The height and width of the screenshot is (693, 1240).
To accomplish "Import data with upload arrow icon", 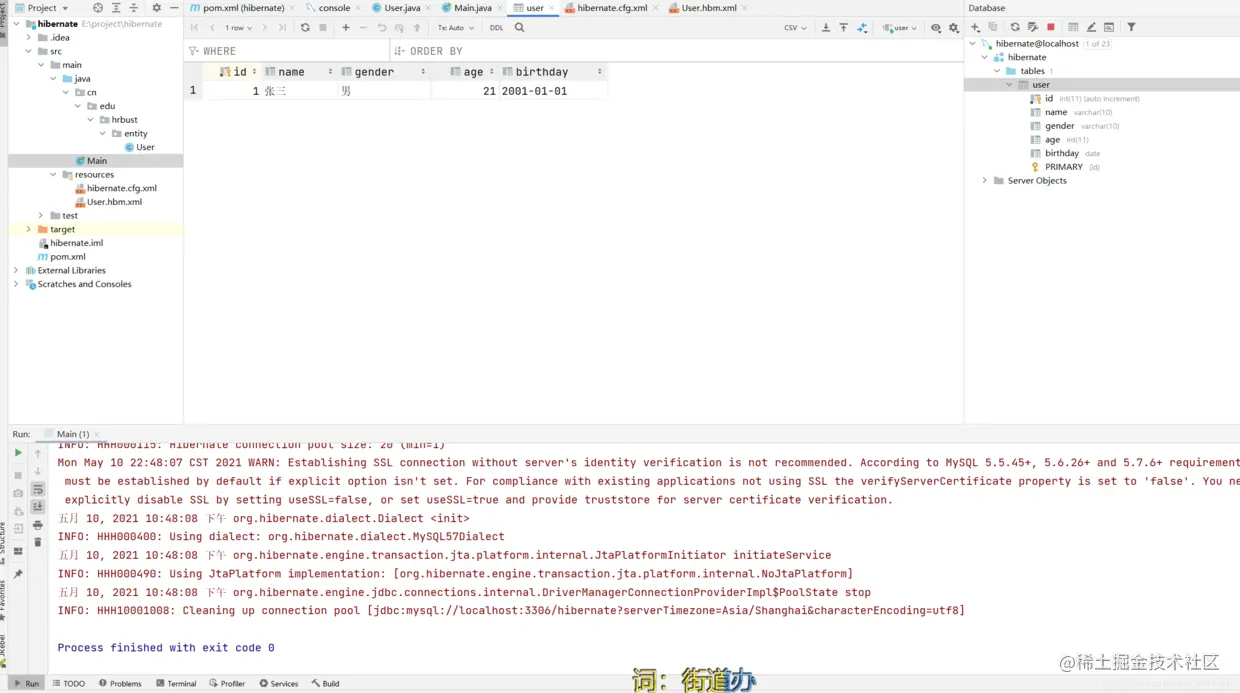I will click(x=844, y=28).
